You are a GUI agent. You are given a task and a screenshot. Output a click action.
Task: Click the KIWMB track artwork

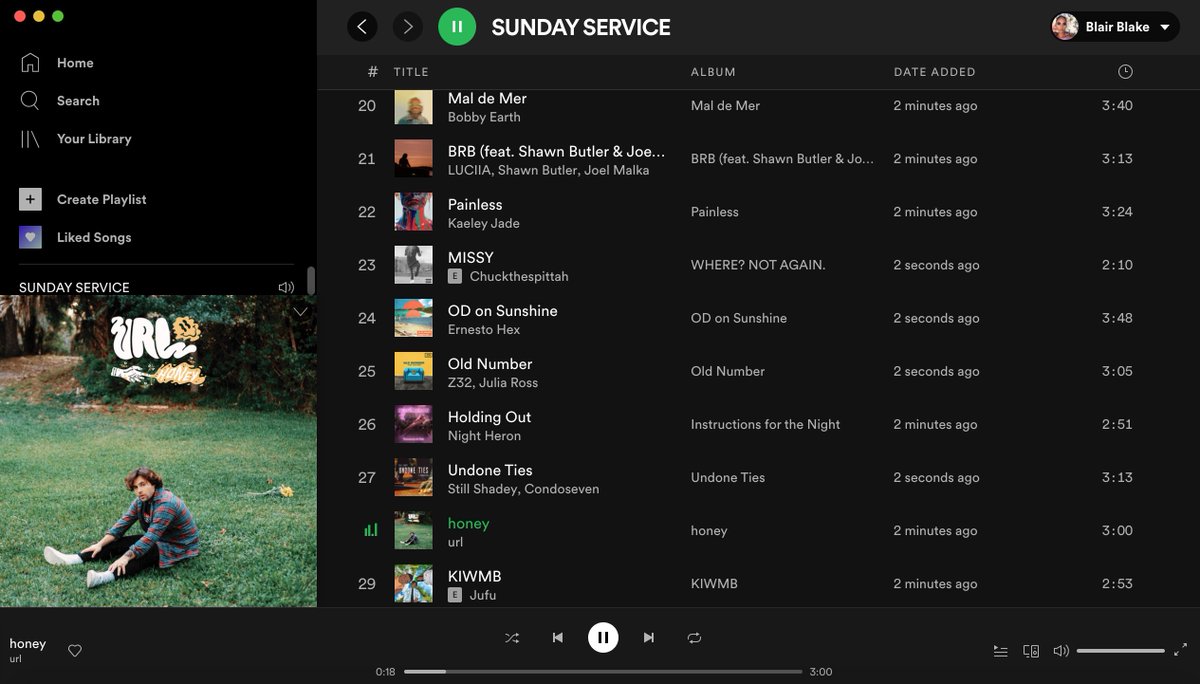tap(413, 583)
